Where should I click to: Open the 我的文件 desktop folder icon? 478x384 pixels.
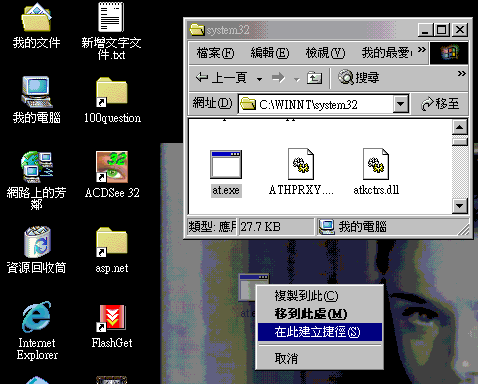pyautogui.click(x=36, y=18)
